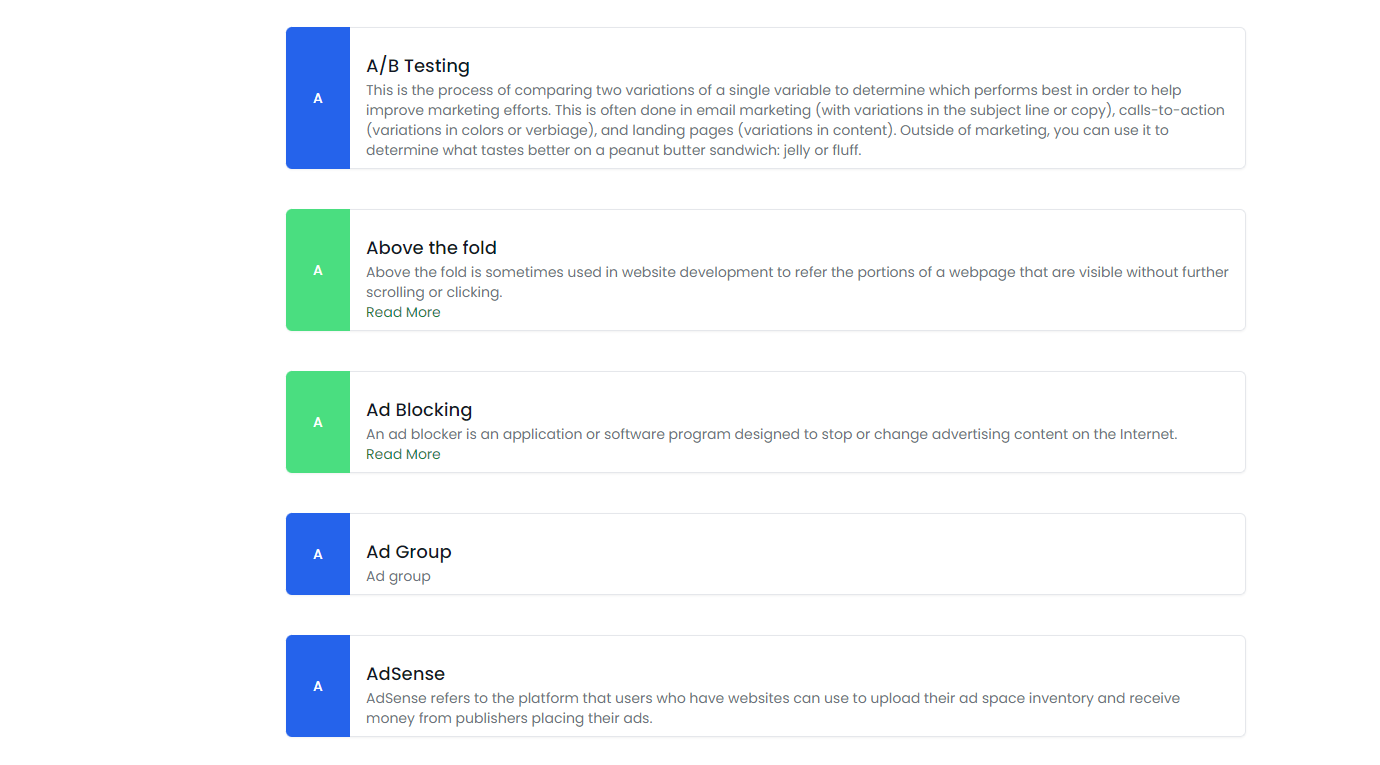Click the AdSense description paragraph
This screenshot has width=1380, height=765.
pos(773,708)
